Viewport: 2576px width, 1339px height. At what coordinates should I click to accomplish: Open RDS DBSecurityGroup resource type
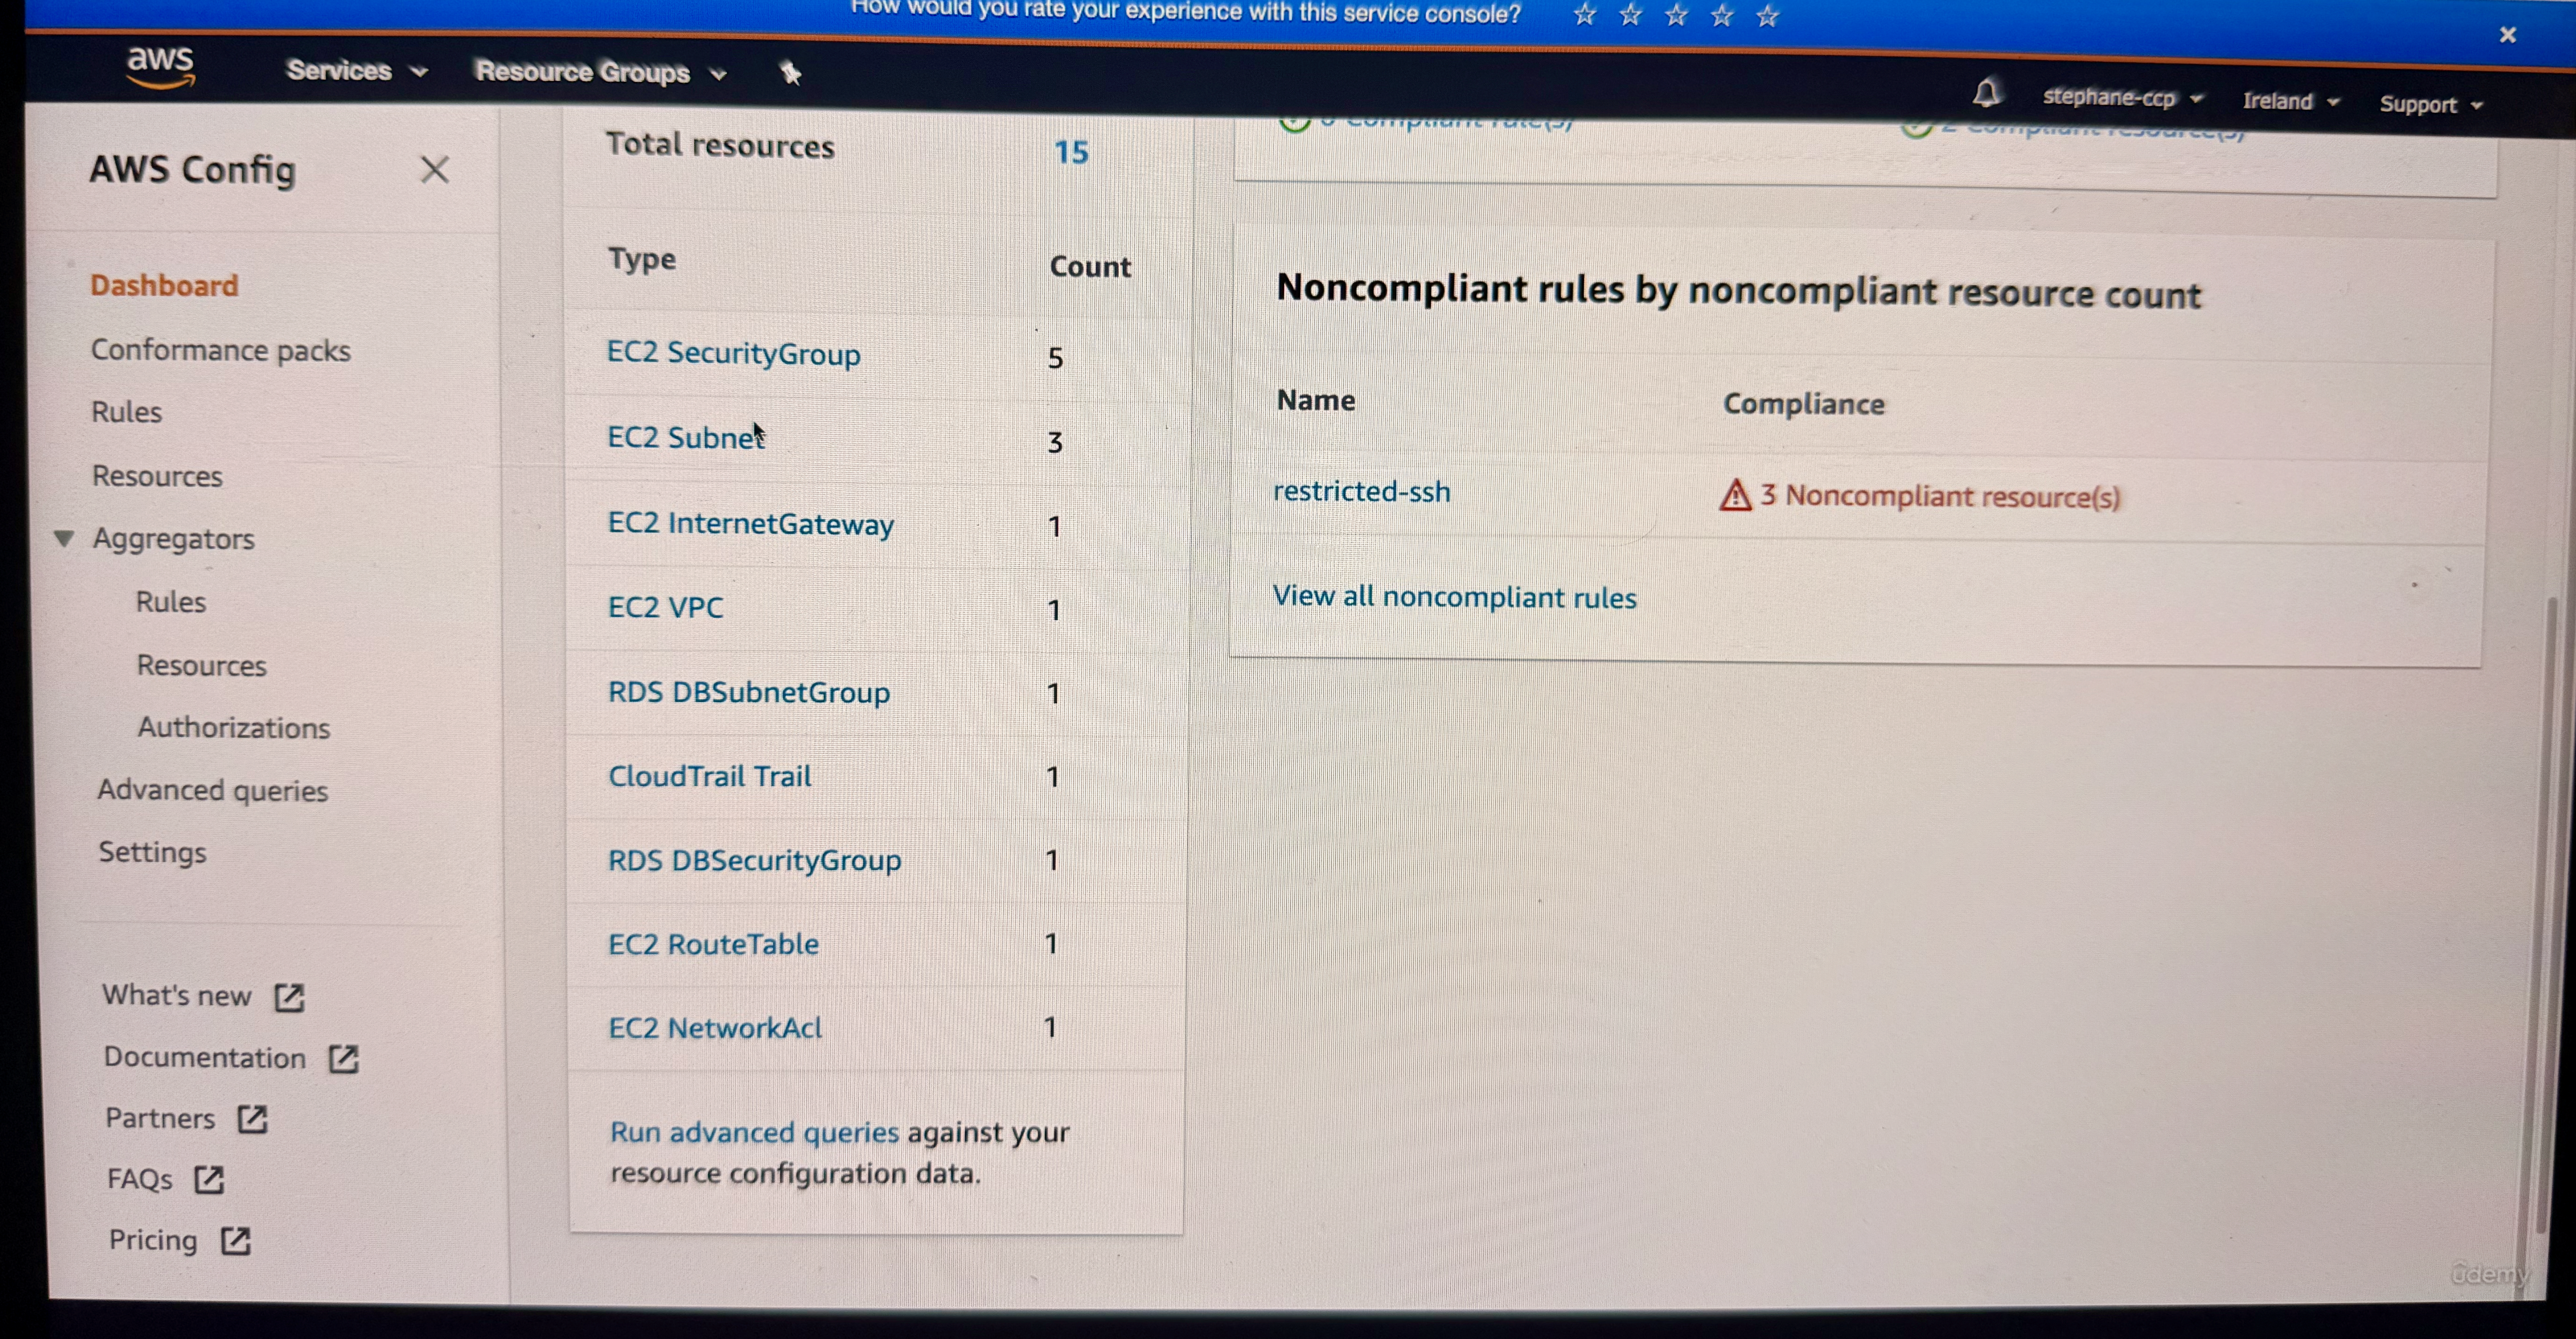coord(754,861)
